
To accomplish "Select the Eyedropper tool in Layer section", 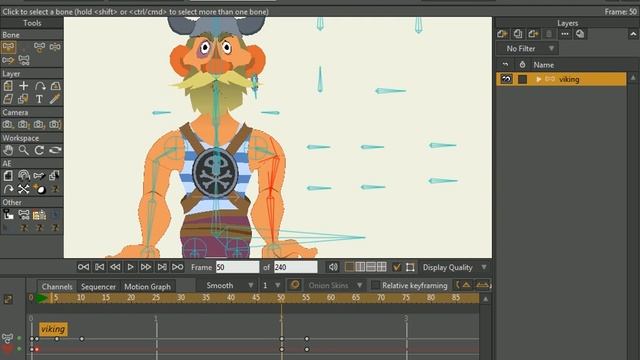I will coord(55,99).
